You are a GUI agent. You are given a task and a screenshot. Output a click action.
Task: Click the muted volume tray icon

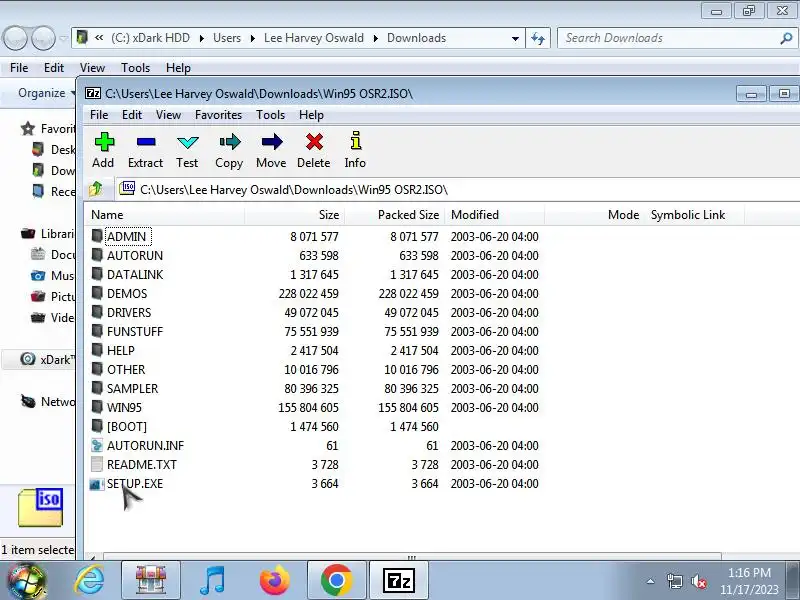click(698, 581)
